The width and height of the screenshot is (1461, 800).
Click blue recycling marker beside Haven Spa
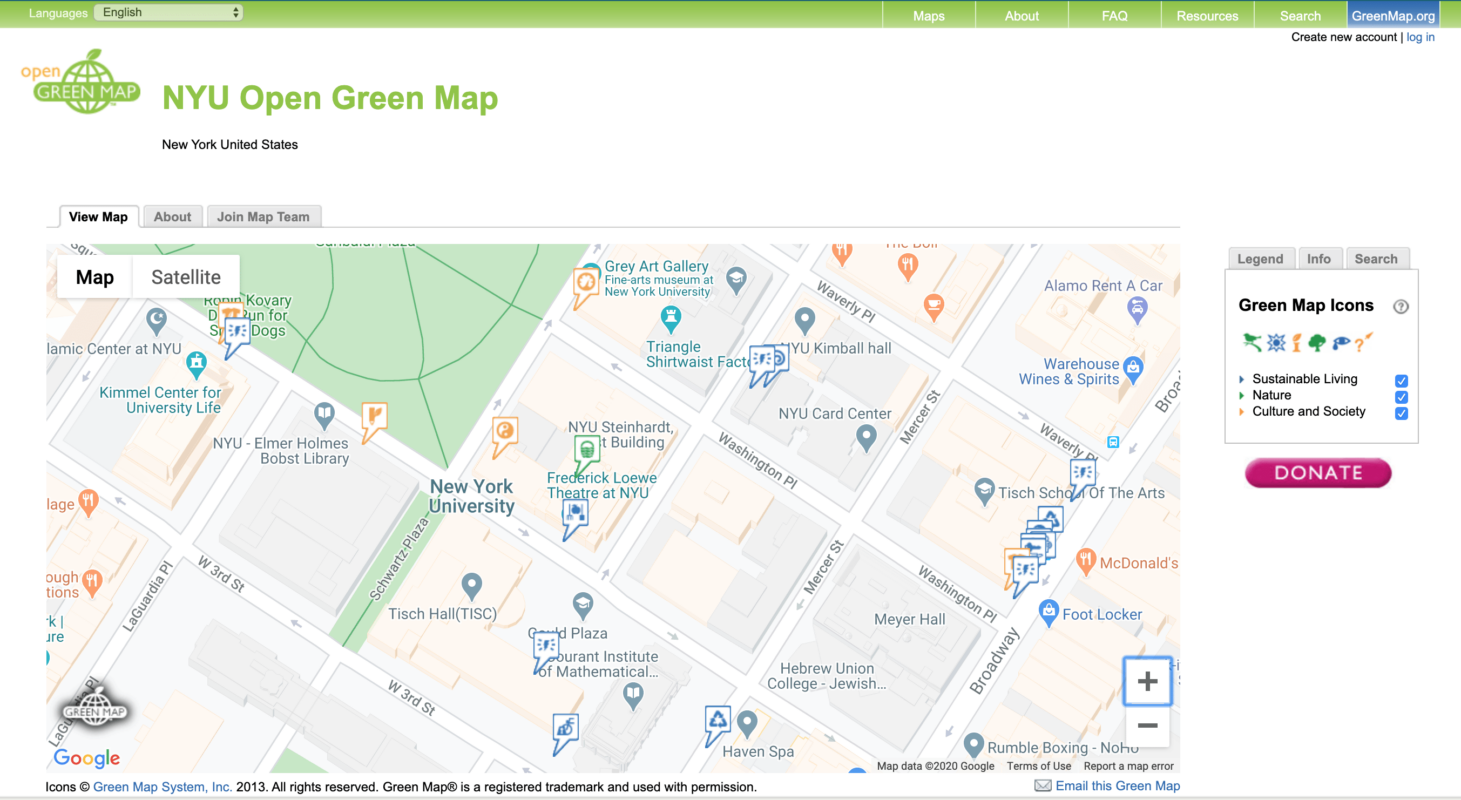[718, 724]
